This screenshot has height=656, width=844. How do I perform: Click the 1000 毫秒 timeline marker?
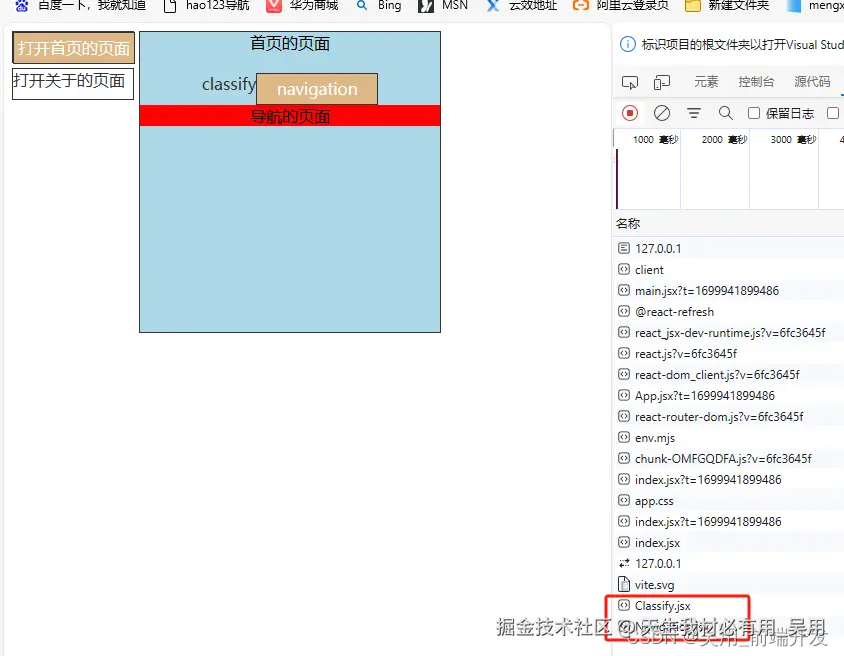[x=656, y=140]
